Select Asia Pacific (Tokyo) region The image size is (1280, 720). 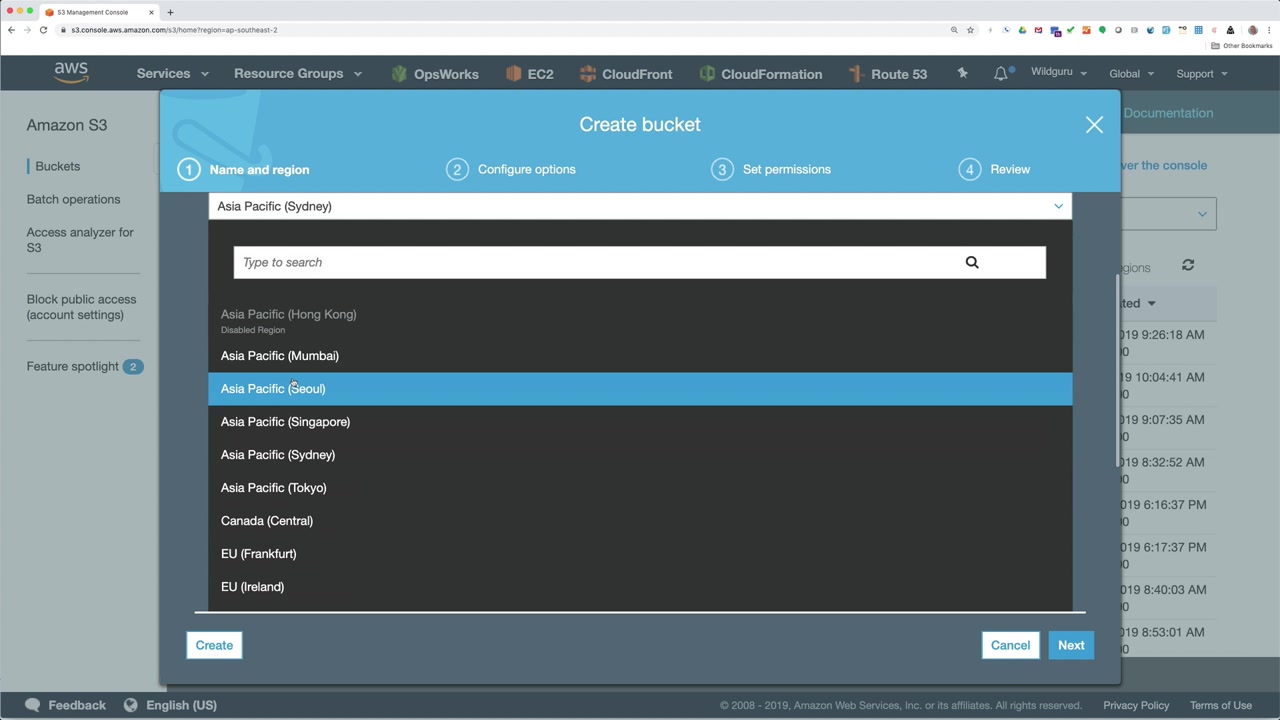(x=640, y=488)
